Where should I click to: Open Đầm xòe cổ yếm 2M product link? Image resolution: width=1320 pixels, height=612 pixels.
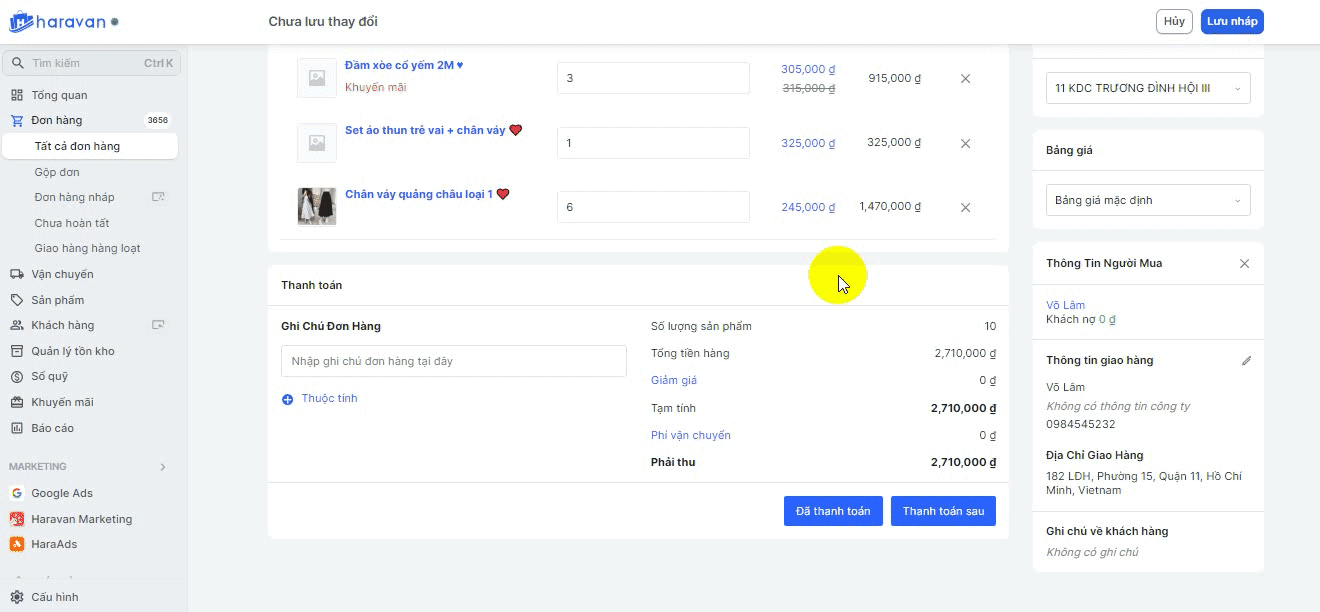(x=404, y=65)
